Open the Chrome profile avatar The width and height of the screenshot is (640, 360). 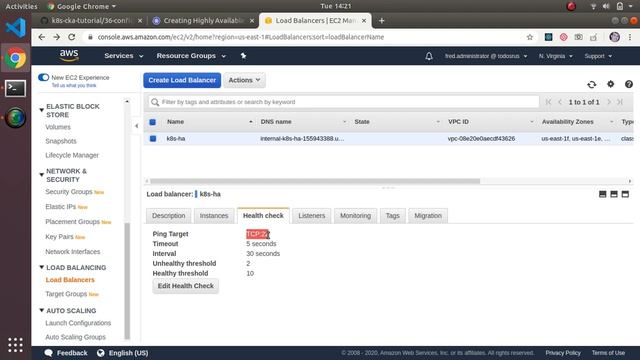(x=614, y=37)
